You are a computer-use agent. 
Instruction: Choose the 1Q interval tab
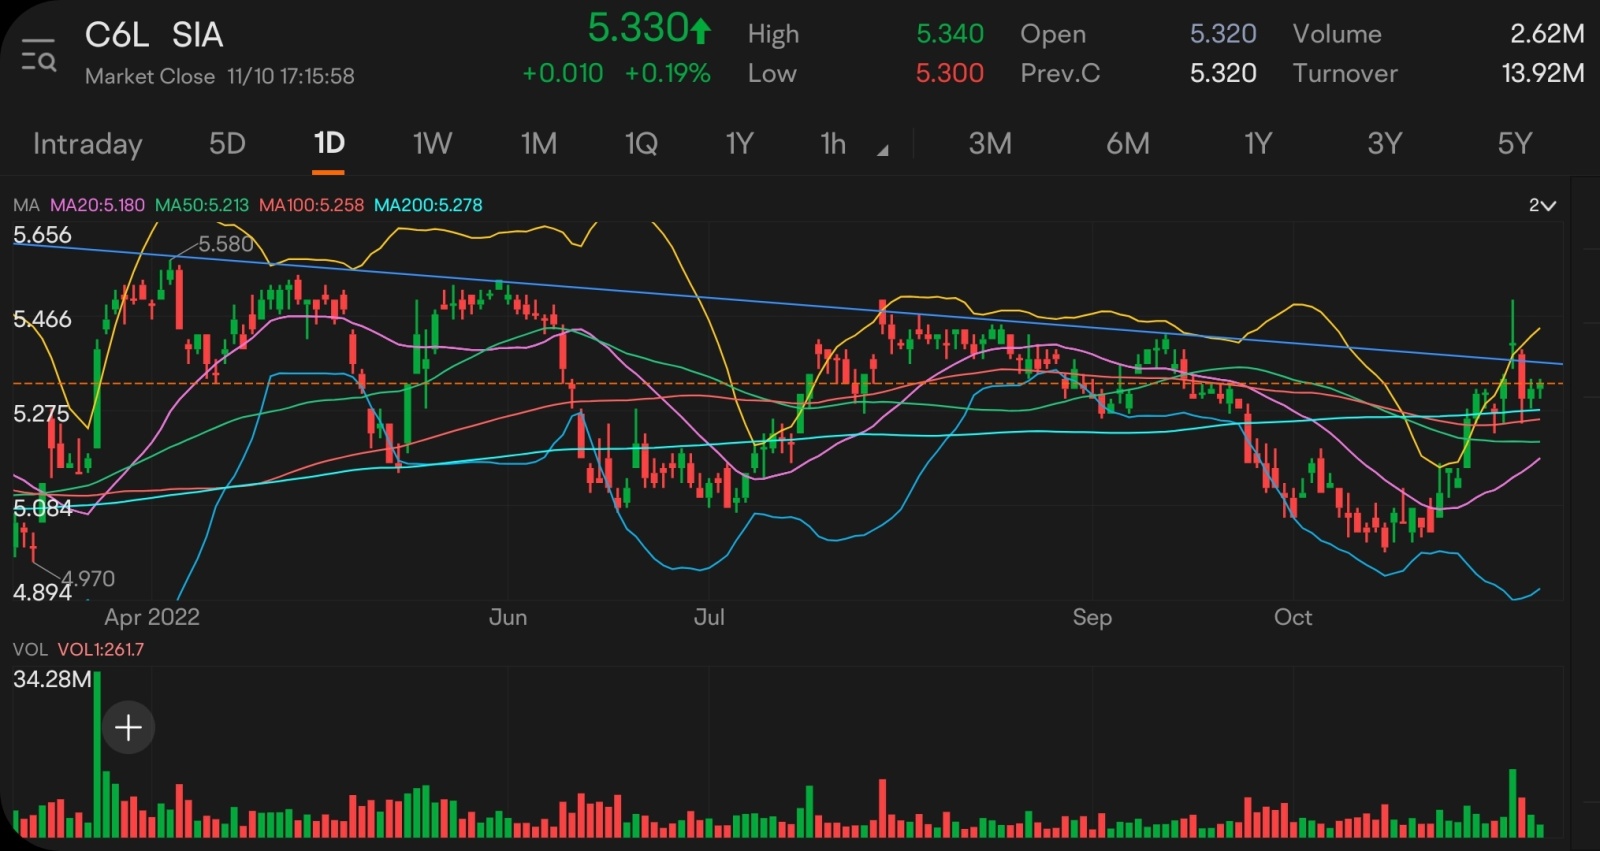tap(641, 144)
